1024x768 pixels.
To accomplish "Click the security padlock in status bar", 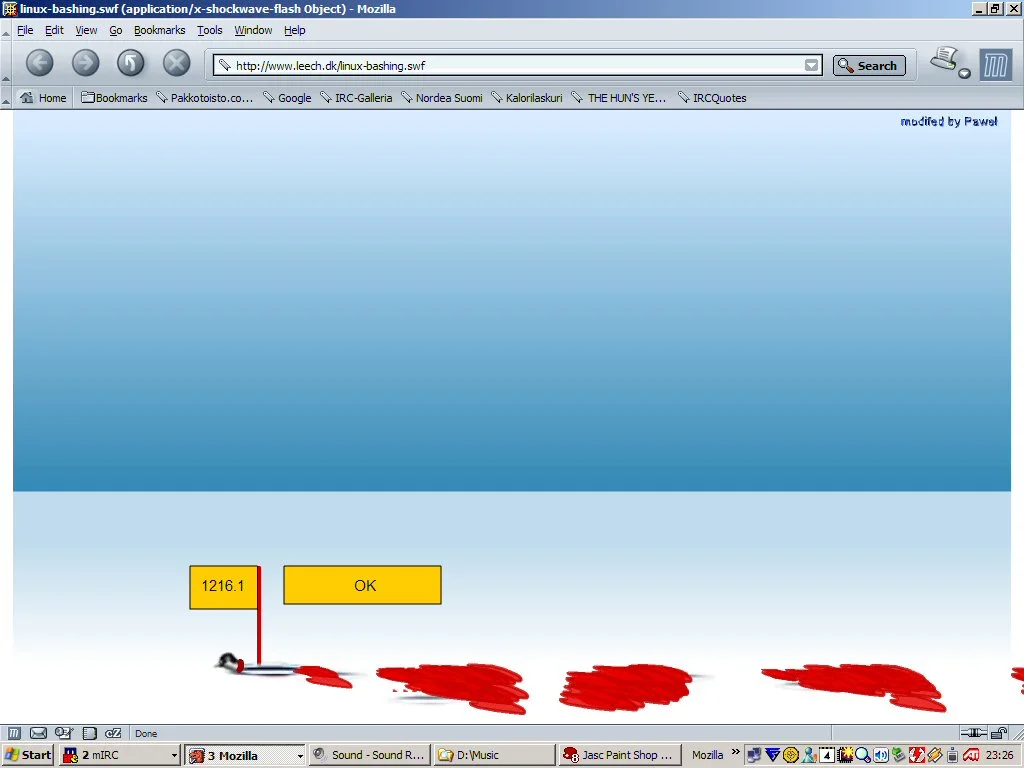I will coord(999,733).
